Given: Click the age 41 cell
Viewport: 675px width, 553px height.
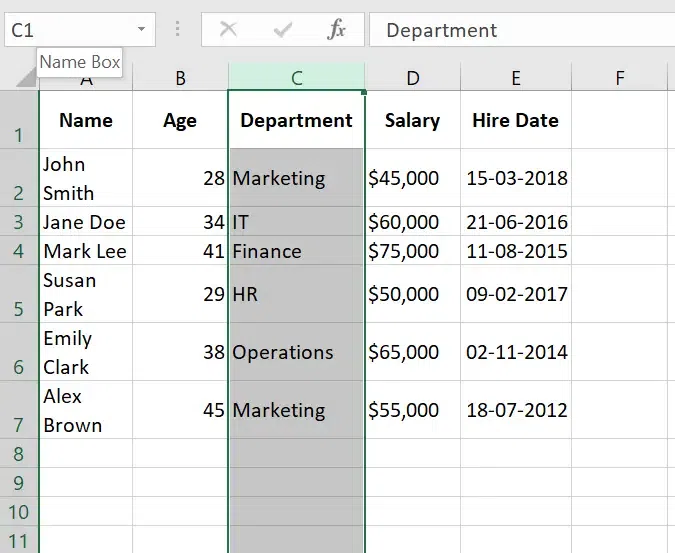Looking at the screenshot, I should coord(180,250).
